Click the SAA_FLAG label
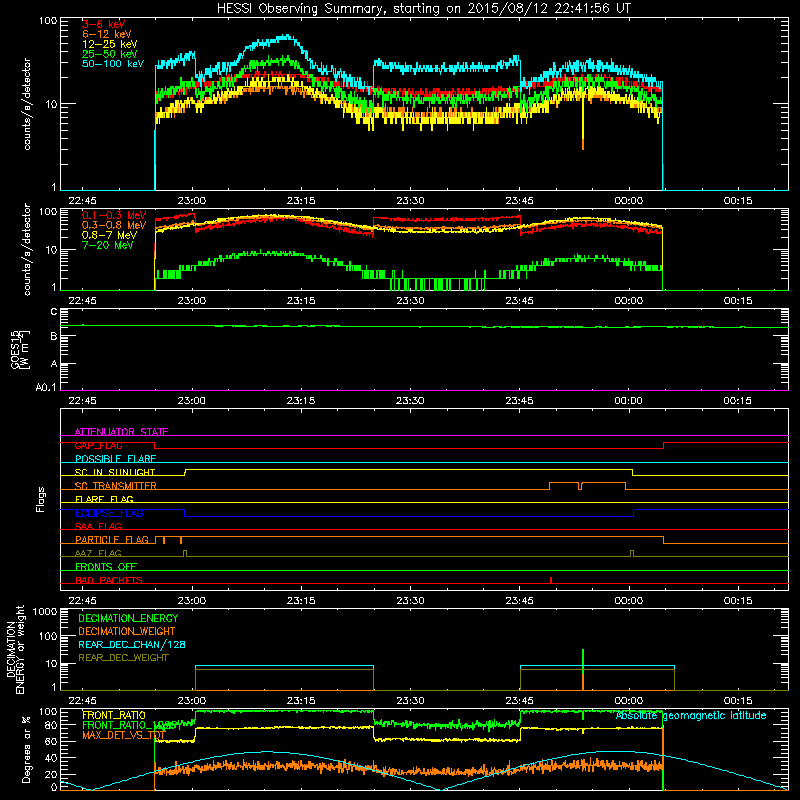The height and width of the screenshot is (800, 800). [98, 527]
